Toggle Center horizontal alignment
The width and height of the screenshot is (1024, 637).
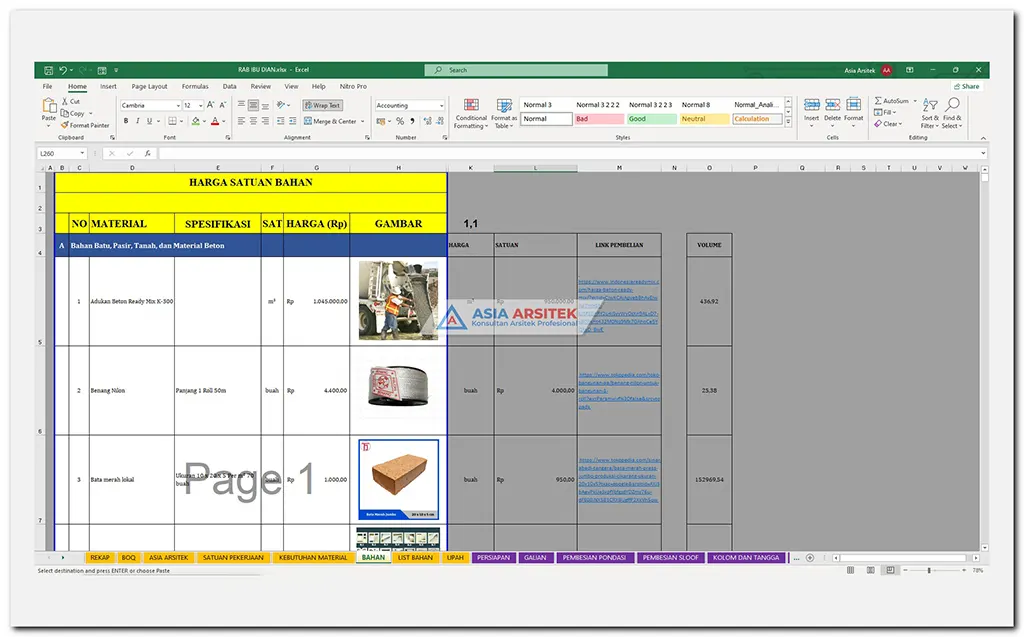(x=253, y=122)
